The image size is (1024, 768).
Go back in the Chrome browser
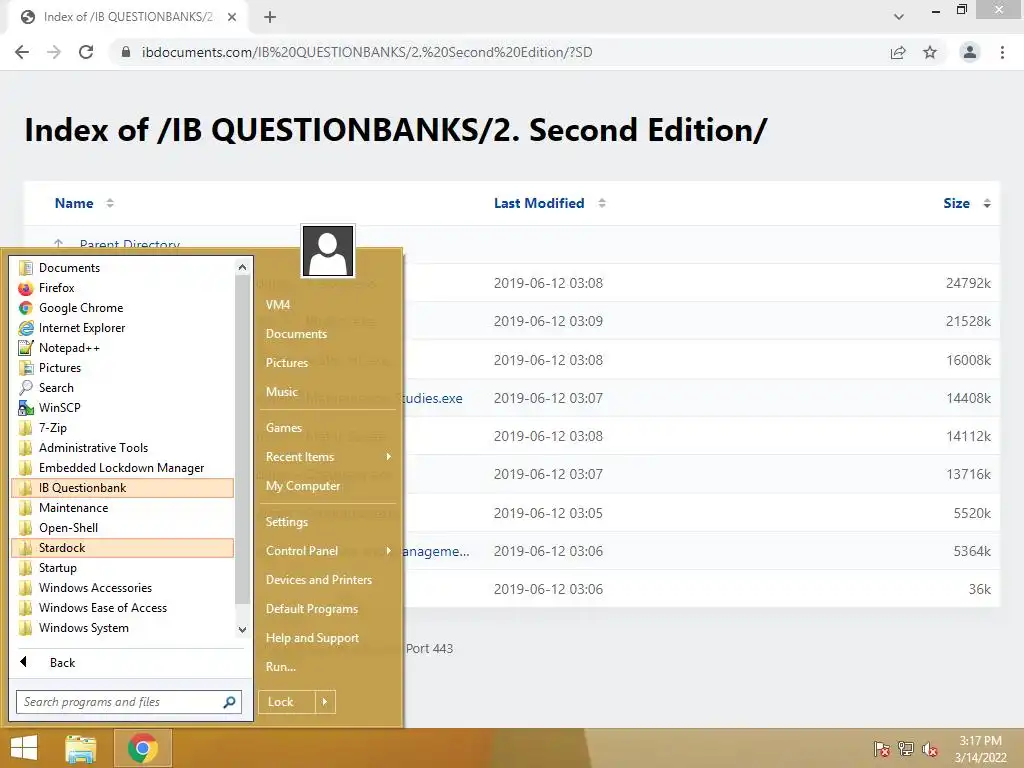tap(22, 52)
